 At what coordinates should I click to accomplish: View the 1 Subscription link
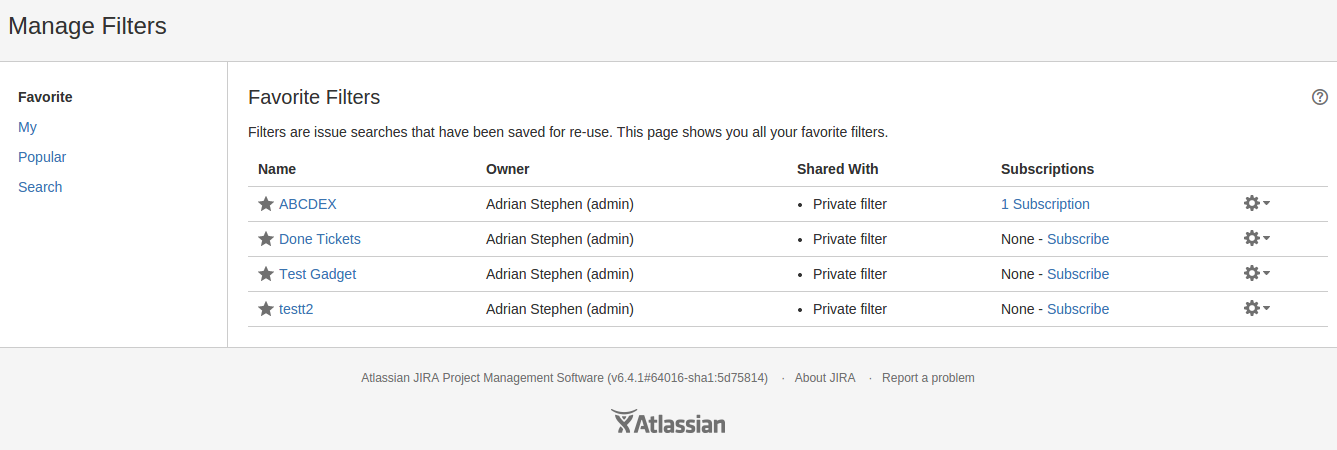[1045, 204]
